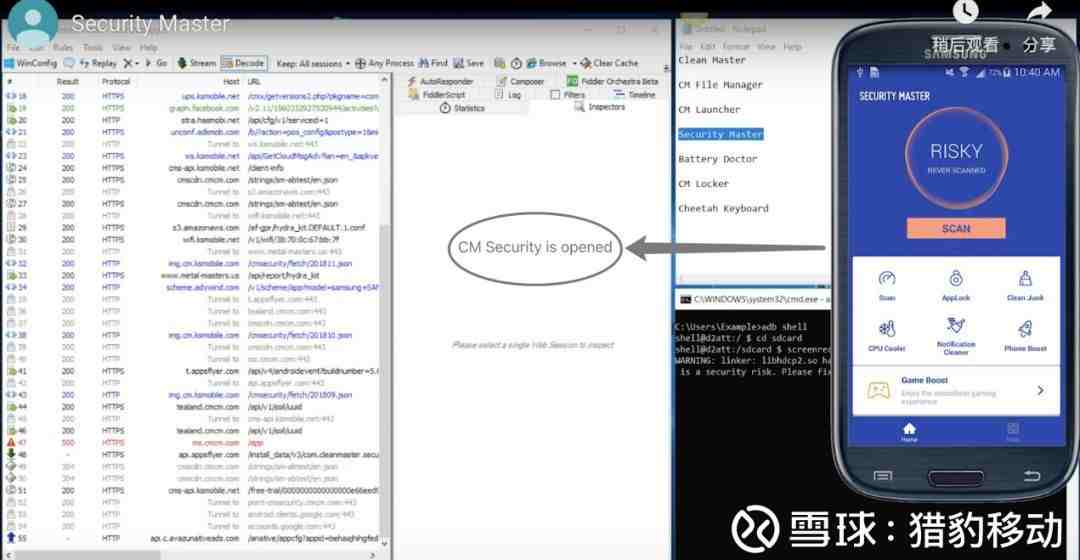
Task: Tap the RISKY status circle on phone
Action: click(x=956, y=157)
